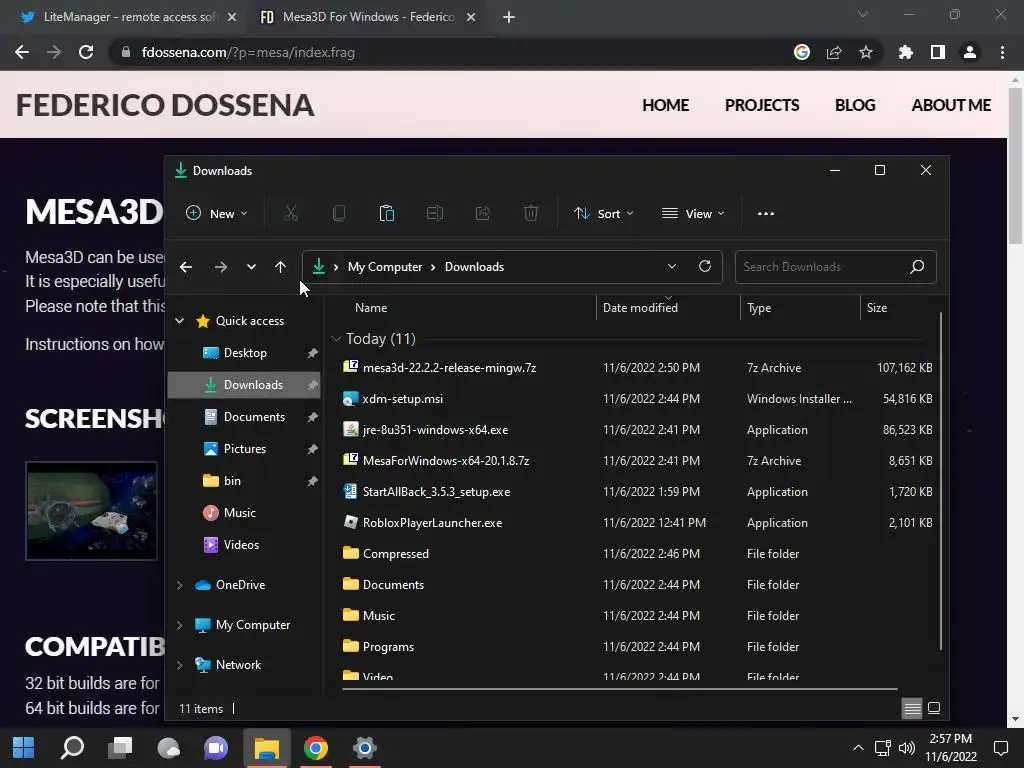Click the Google icon in address bar
Image resolution: width=1024 pixels, height=768 pixels.
(802, 52)
